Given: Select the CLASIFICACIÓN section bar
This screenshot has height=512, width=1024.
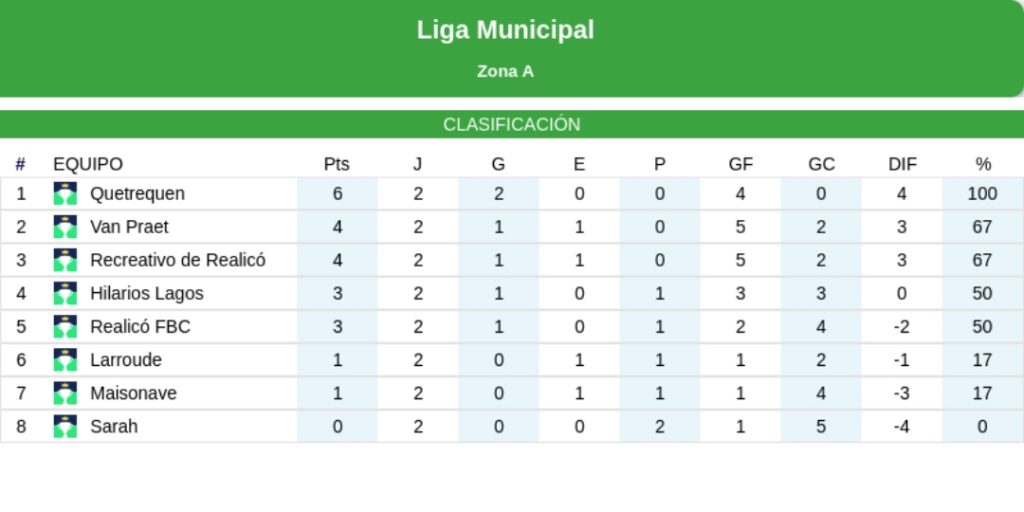Looking at the screenshot, I should tap(512, 125).
